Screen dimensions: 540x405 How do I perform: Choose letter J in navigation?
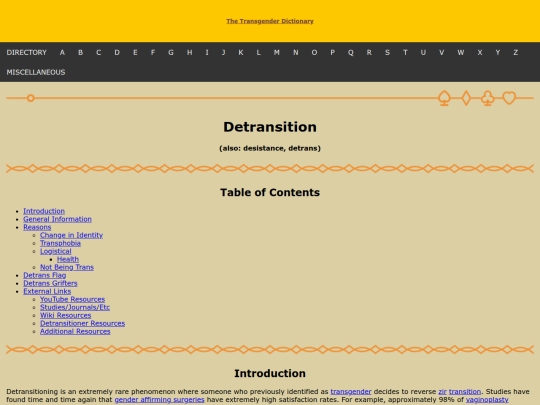coord(224,52)
